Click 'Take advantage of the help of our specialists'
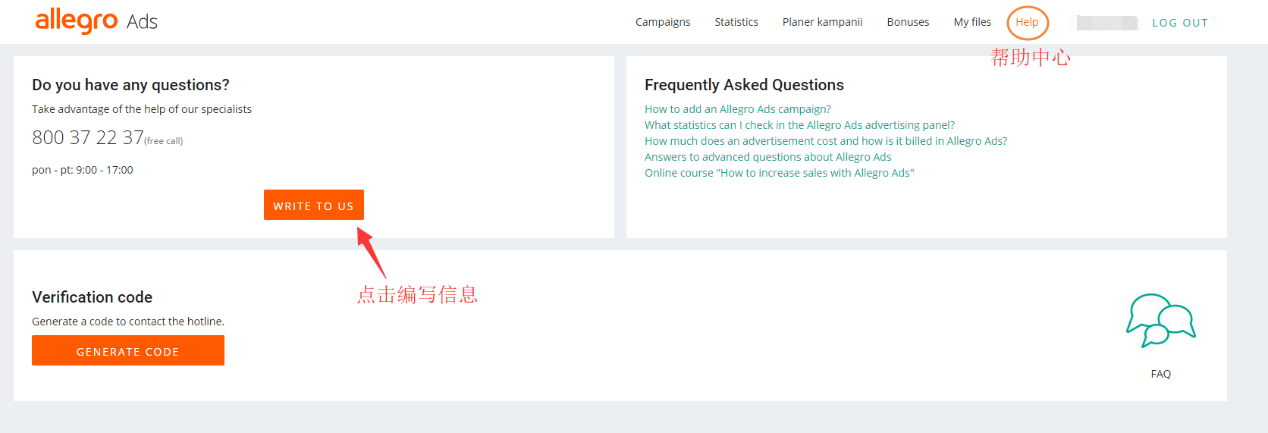 point(142,109)
